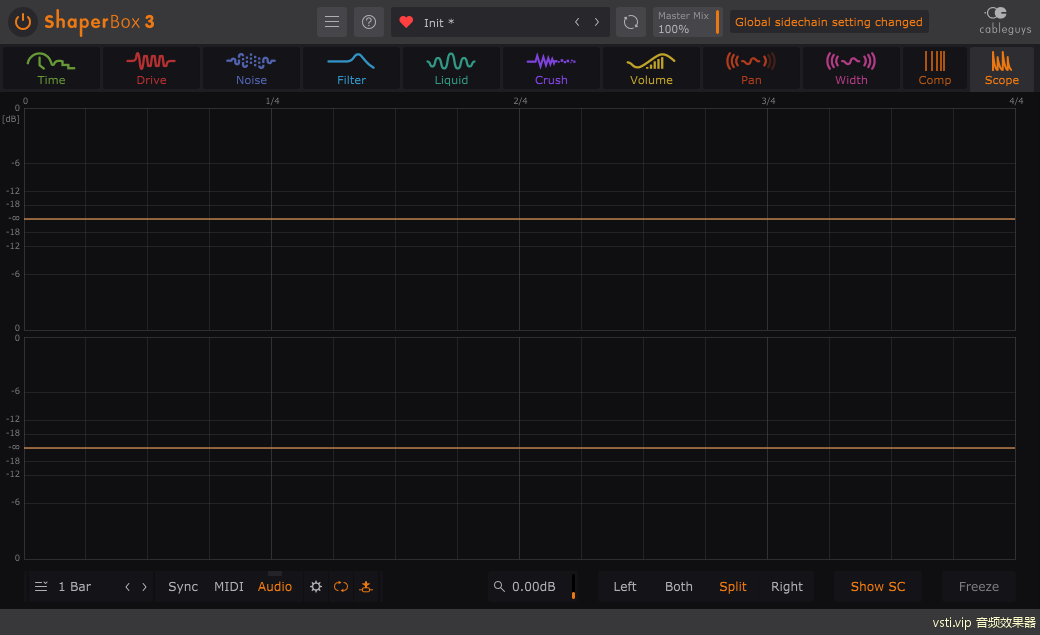
Task: Open the Filter shaper
Action: point(352,68)
